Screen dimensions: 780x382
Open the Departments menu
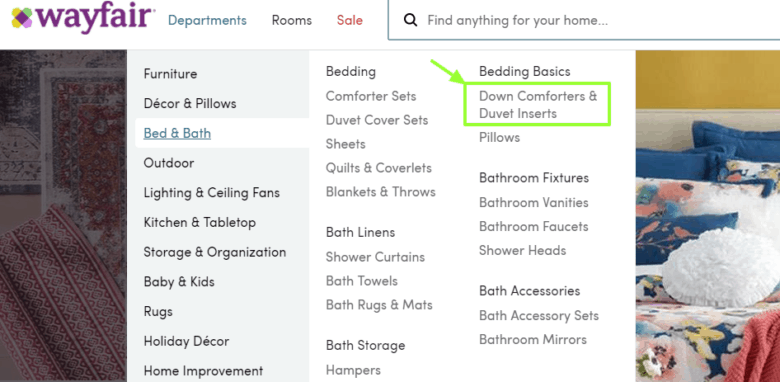(207, 20)
